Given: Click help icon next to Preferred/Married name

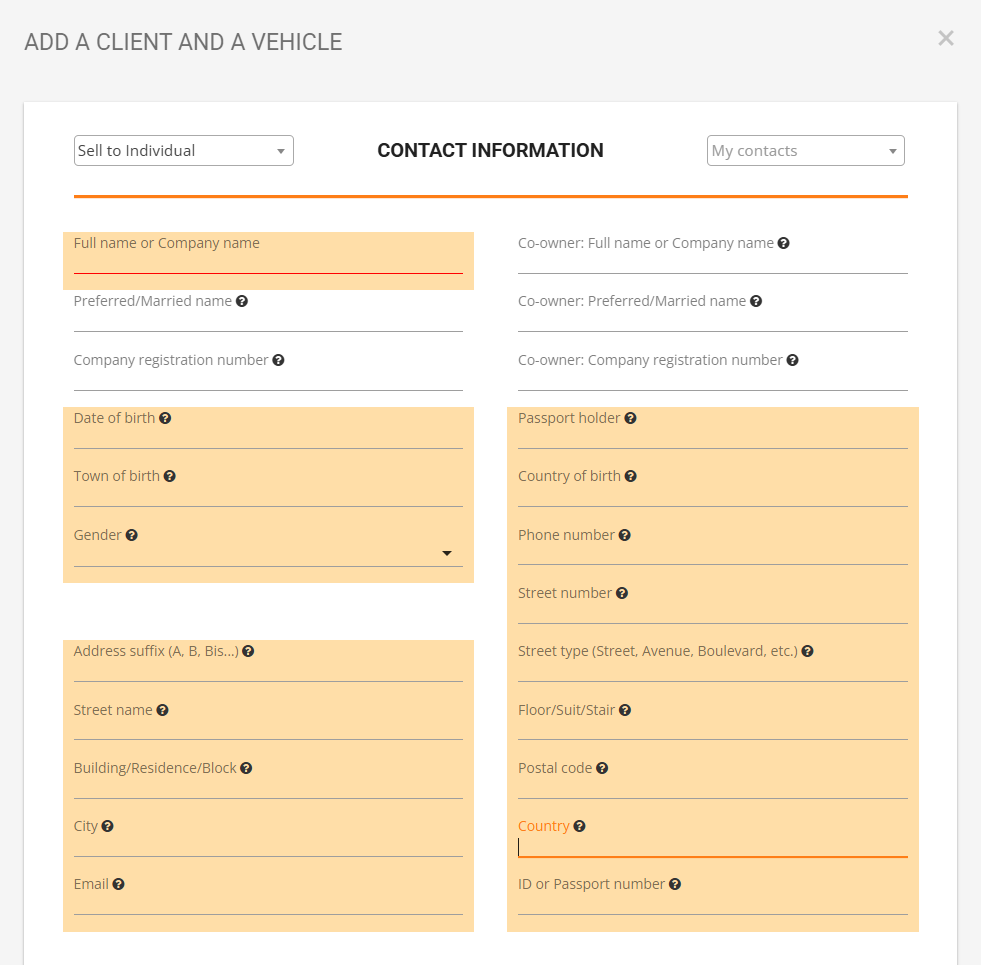Looking at the screenshot, I should [242, 301].
